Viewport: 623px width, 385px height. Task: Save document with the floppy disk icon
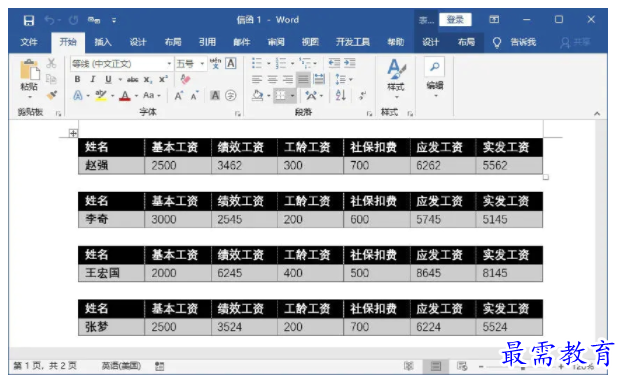tap(29, 20)
